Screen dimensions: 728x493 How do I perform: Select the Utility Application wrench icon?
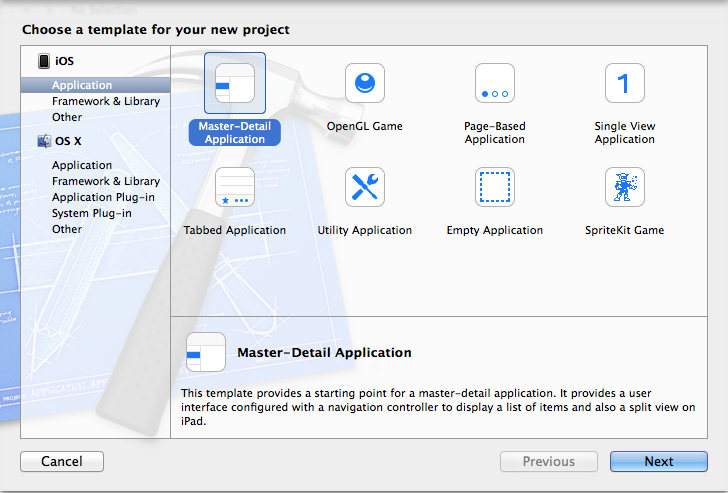[x=365, y=187]
